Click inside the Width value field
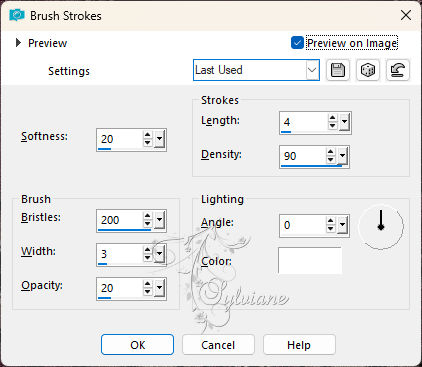422x367 pixels. click(x=119, y=254)
